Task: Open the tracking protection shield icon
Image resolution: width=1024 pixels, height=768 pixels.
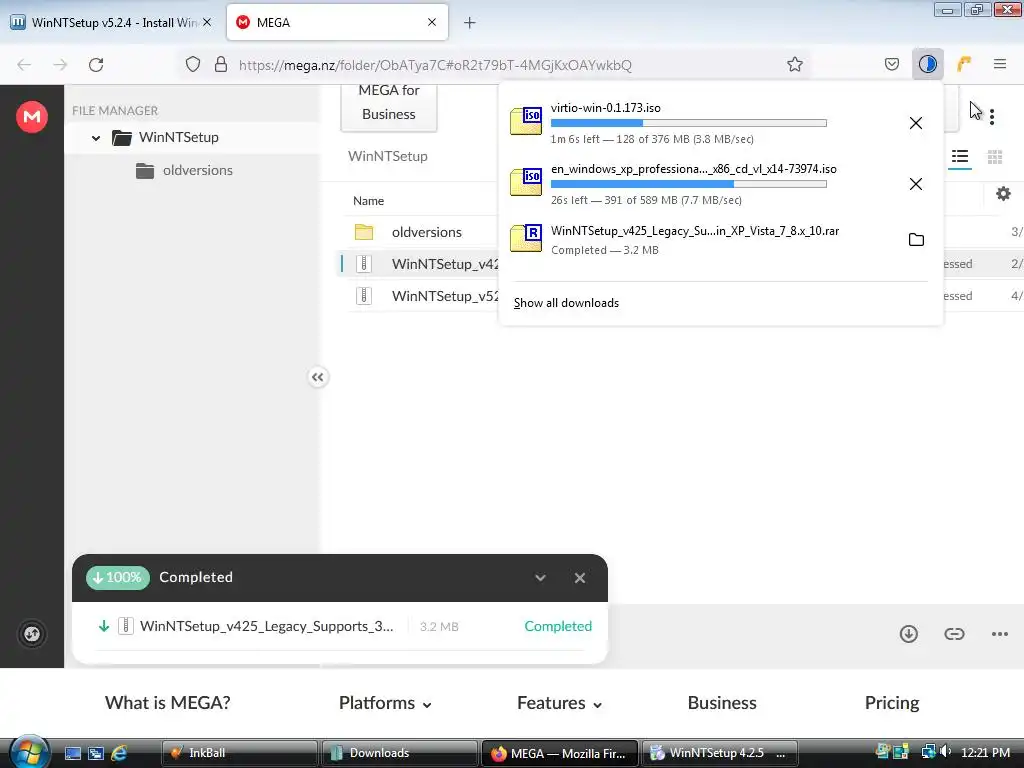Action: [x=193, y=65]
